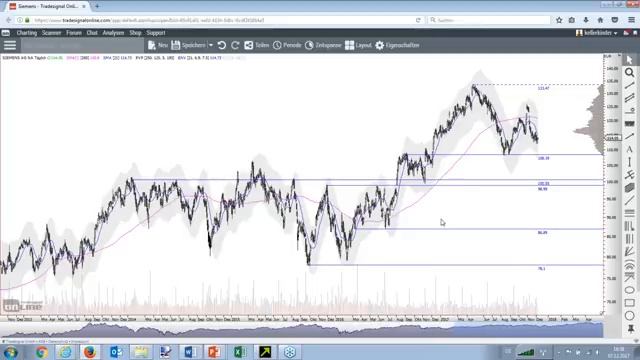The height and width of the screenshot is (360, 640).
Task: Open the Firefox hamburger menu
Action: 631,20
